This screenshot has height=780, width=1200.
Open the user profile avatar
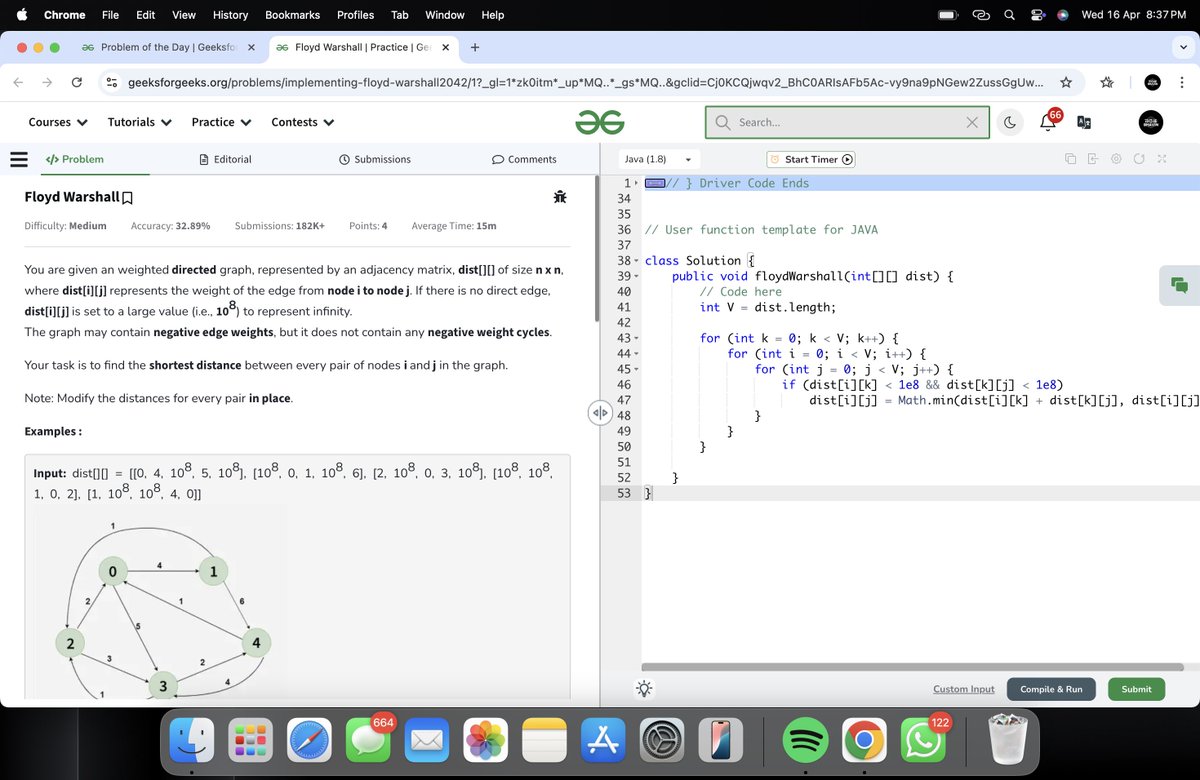click(x=1152, y=122)
